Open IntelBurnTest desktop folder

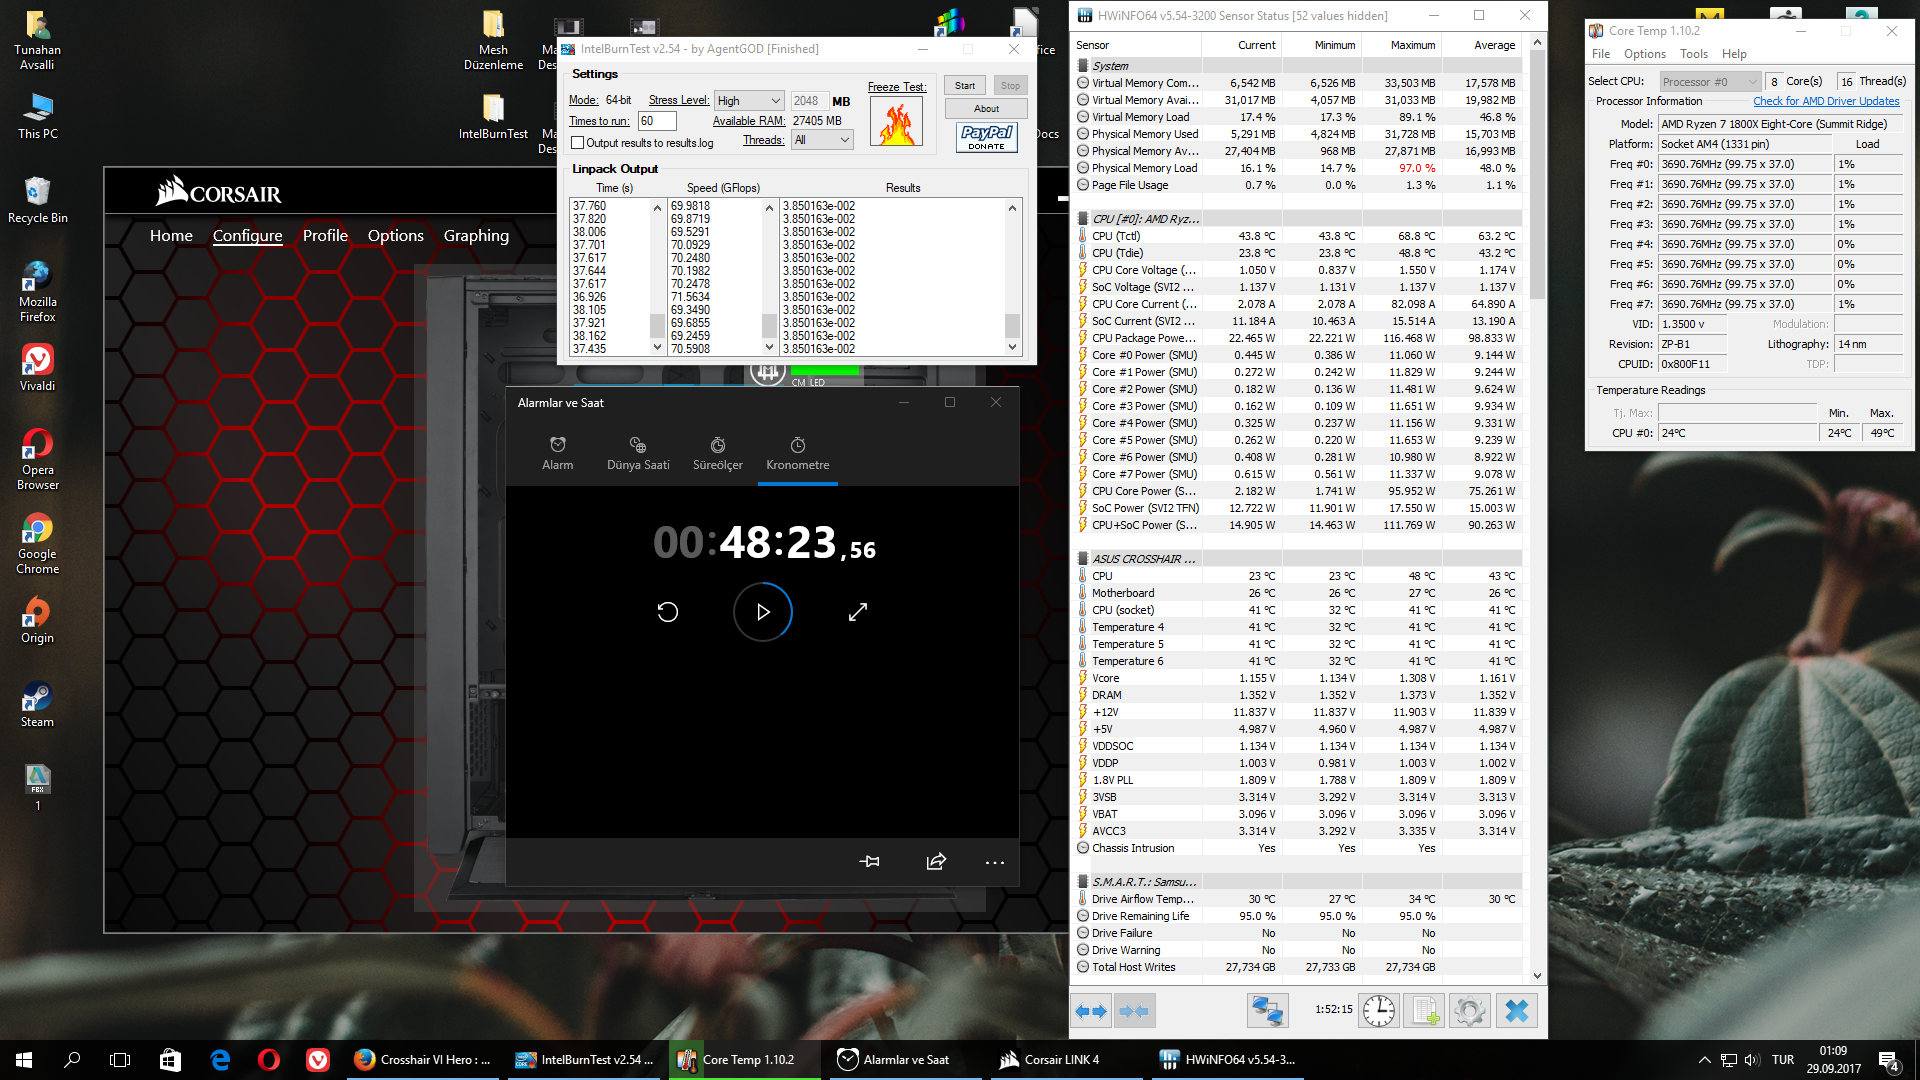tap(493, 116)
